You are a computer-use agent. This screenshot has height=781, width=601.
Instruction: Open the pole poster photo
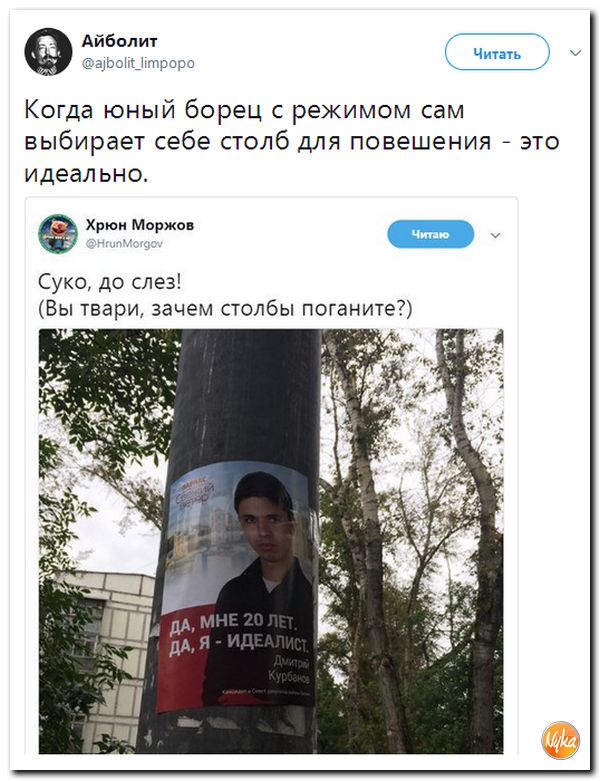[271, 541]
